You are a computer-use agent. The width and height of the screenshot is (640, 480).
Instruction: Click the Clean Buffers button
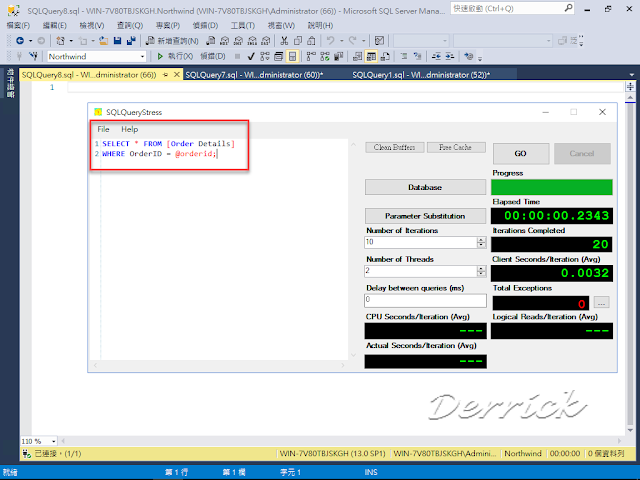point(394,147)
